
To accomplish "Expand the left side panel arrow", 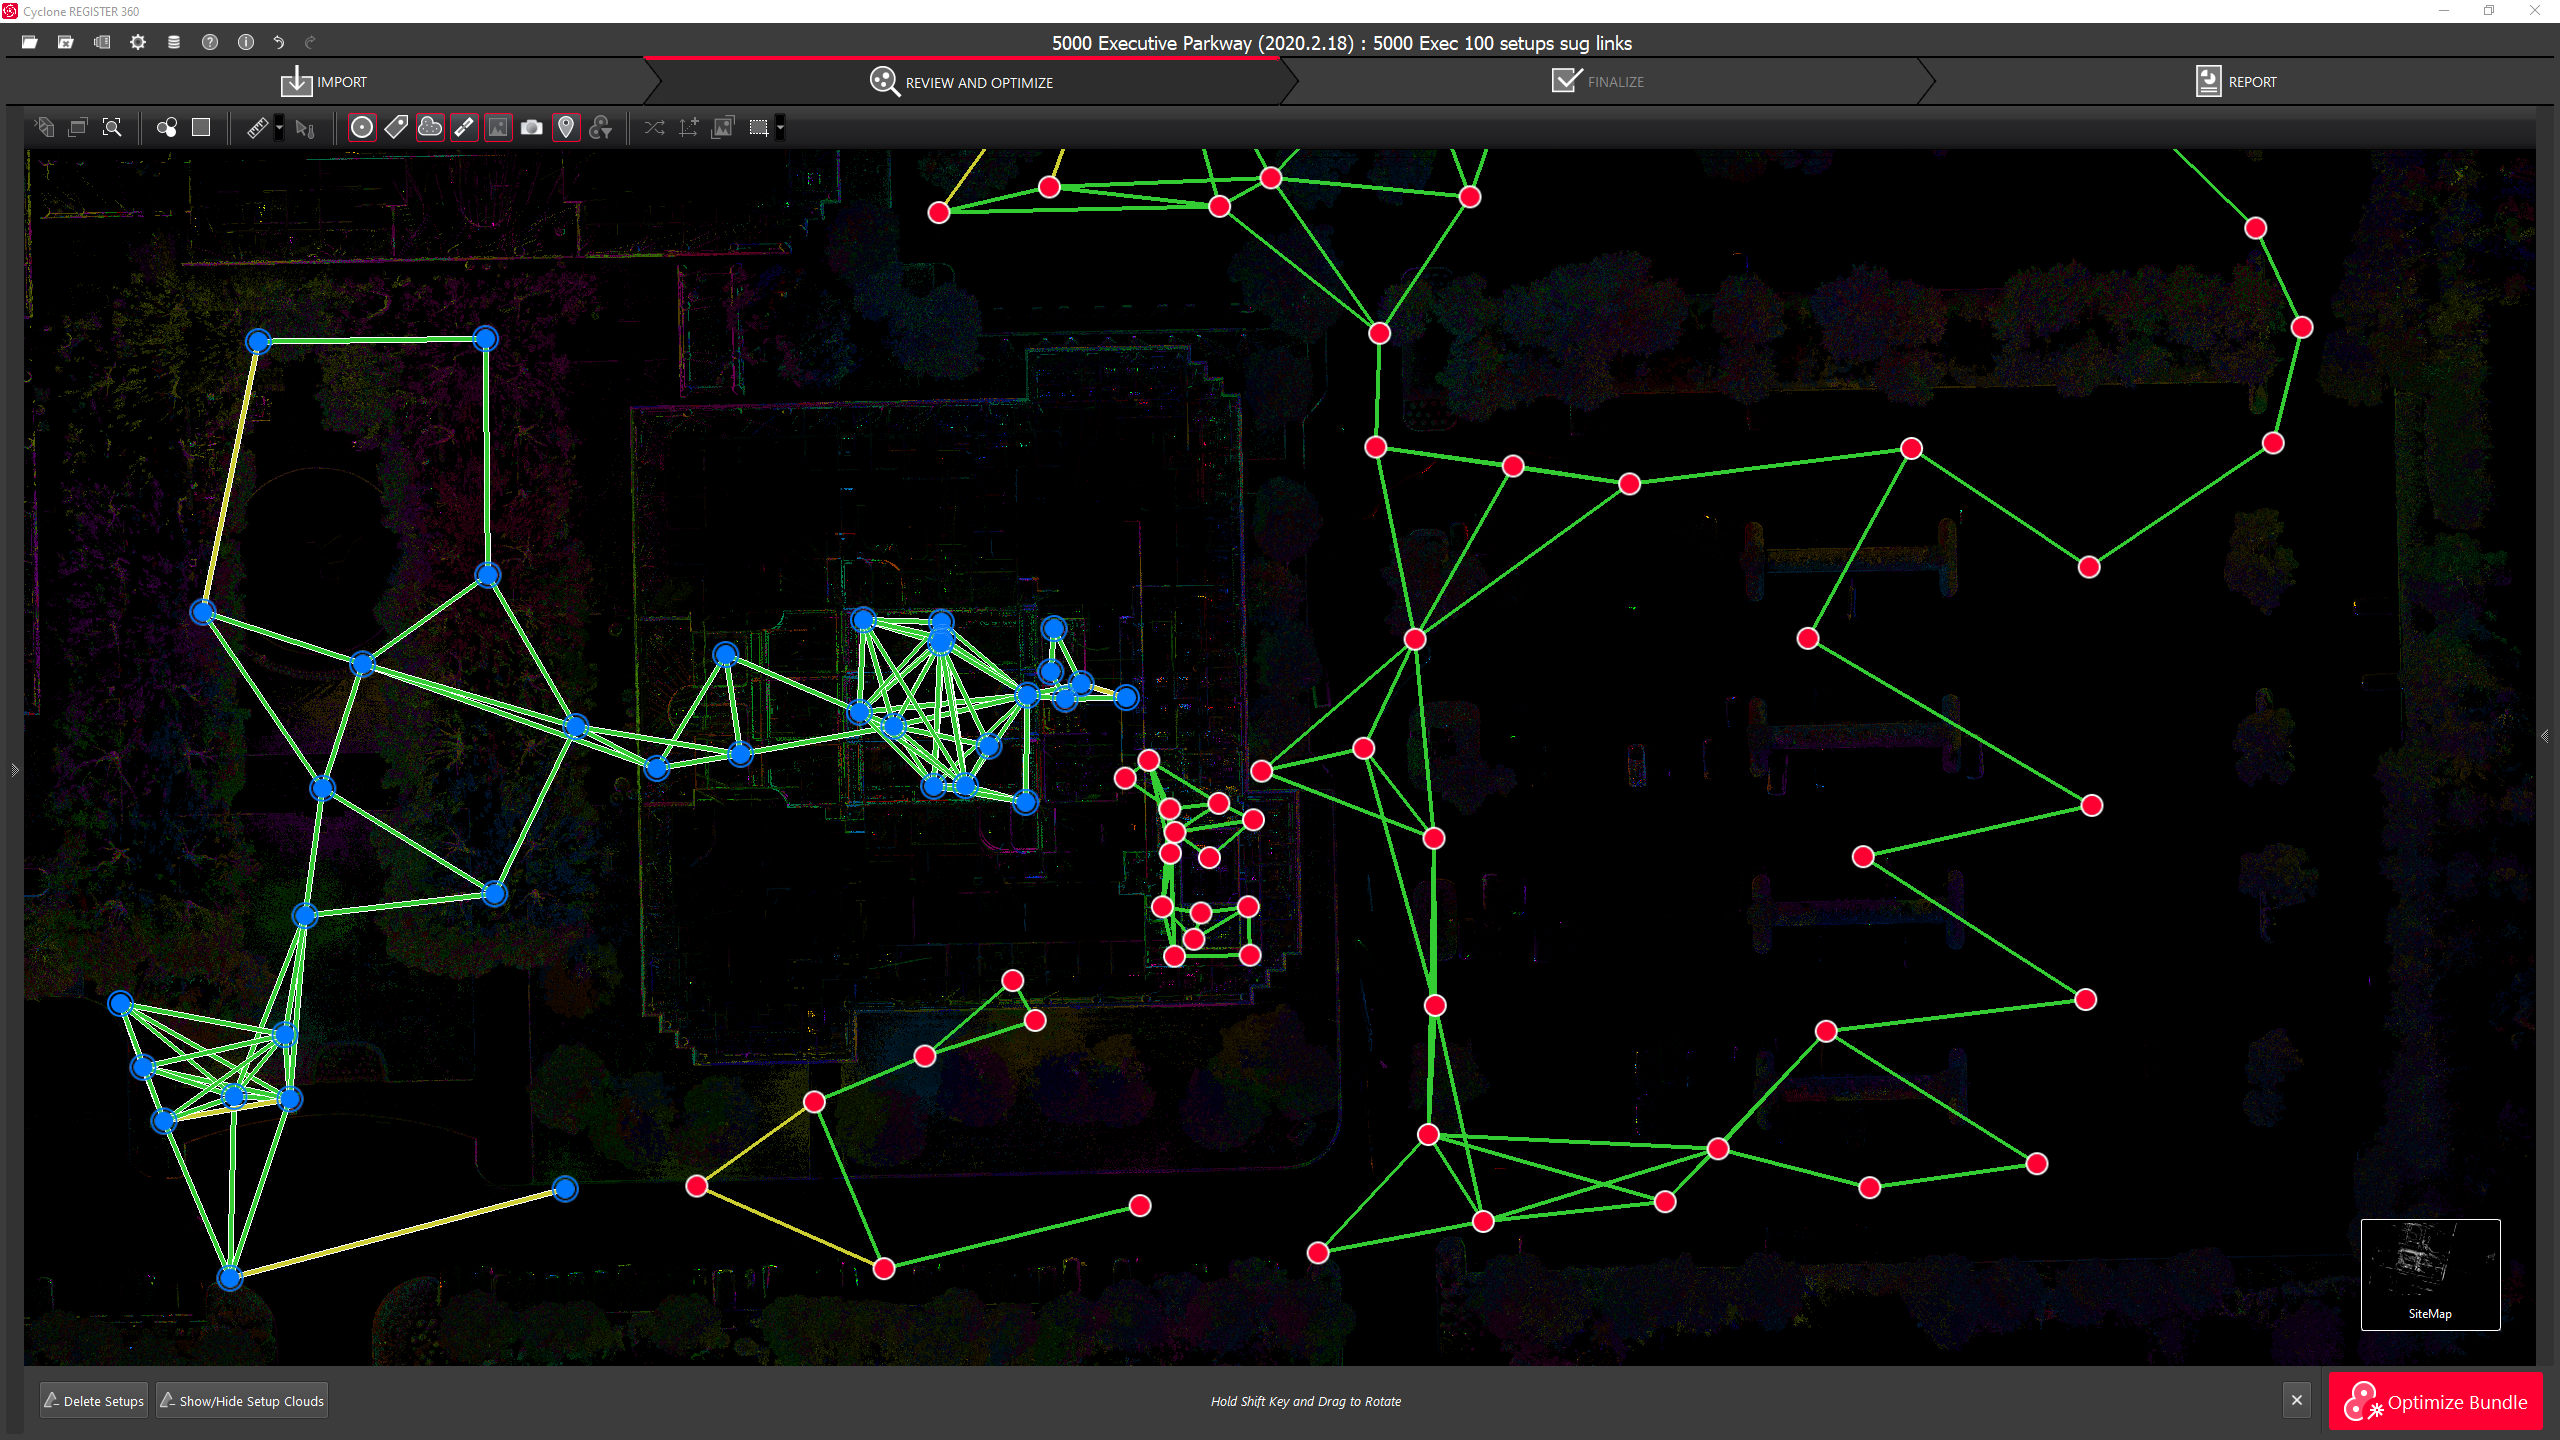I will click(x=14, y=769).
